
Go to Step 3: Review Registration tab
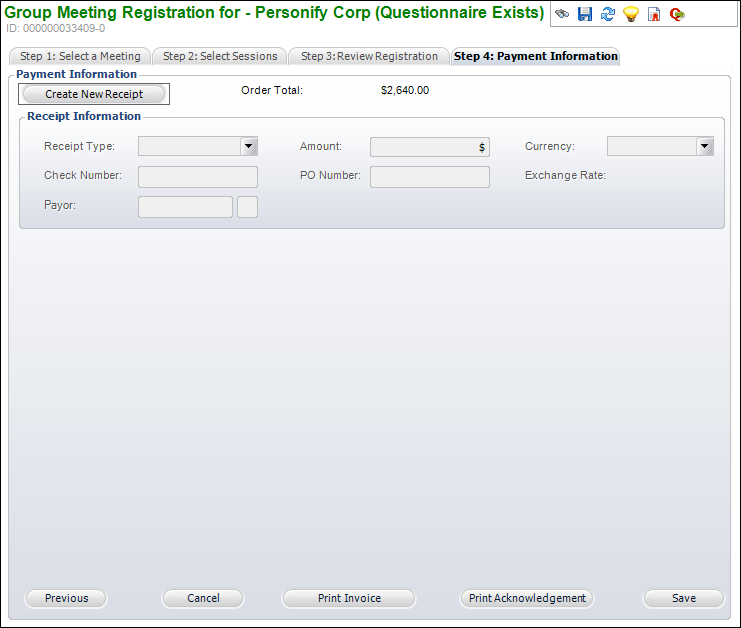369,56
